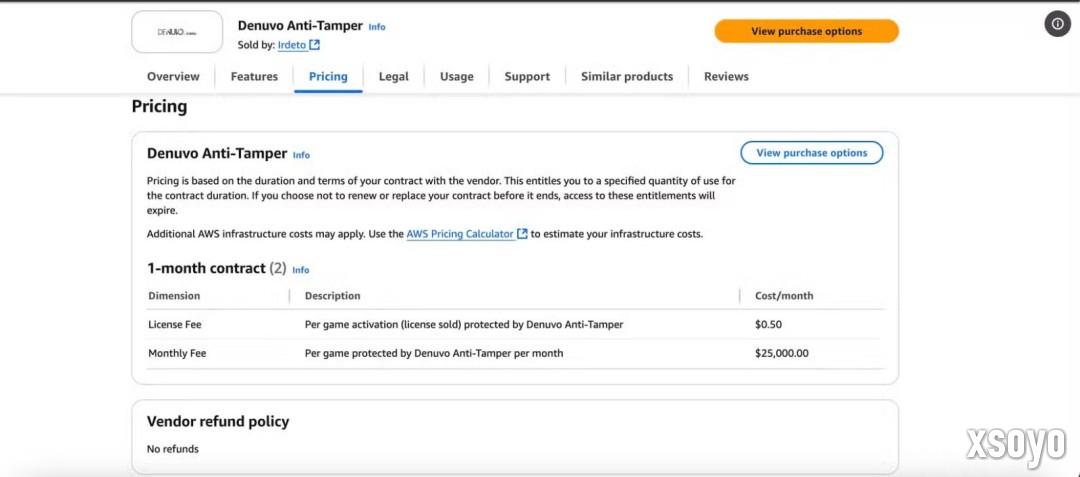Switch to the Features tab

coord(254,77)
